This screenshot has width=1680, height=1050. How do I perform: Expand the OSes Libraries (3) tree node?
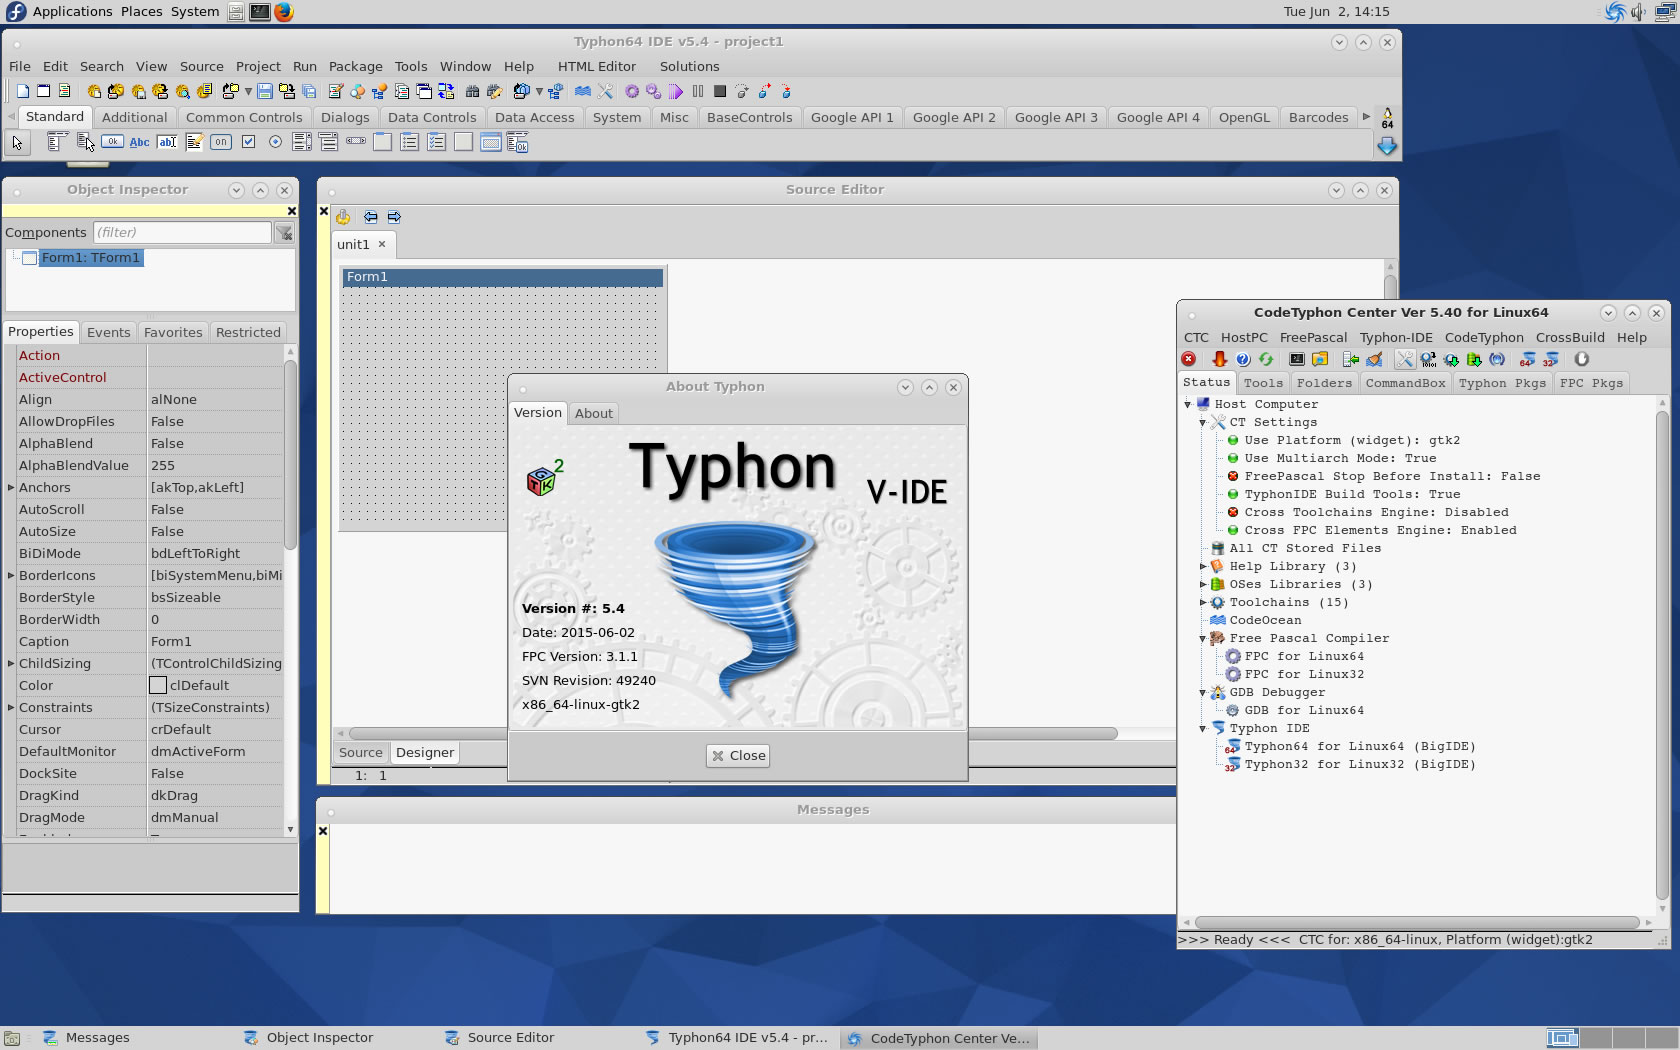pos(1203,585)
